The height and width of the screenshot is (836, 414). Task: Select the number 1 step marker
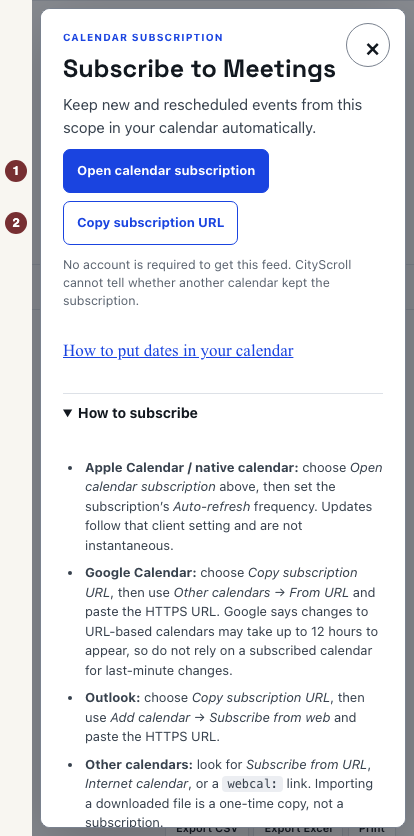coord(16,171)
